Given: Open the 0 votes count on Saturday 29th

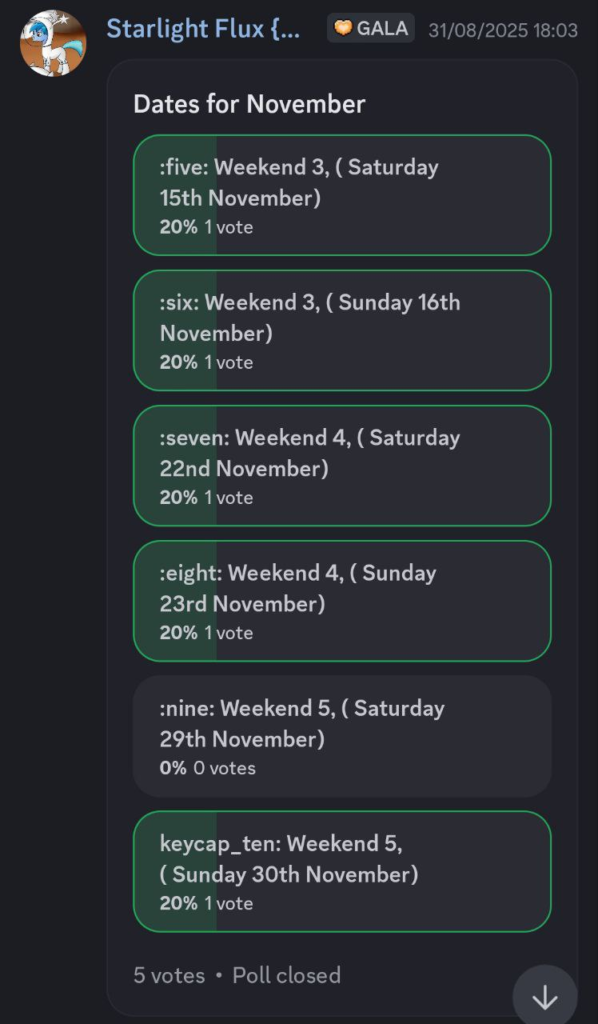Looking at the screenshot, I should click(225, 768).
